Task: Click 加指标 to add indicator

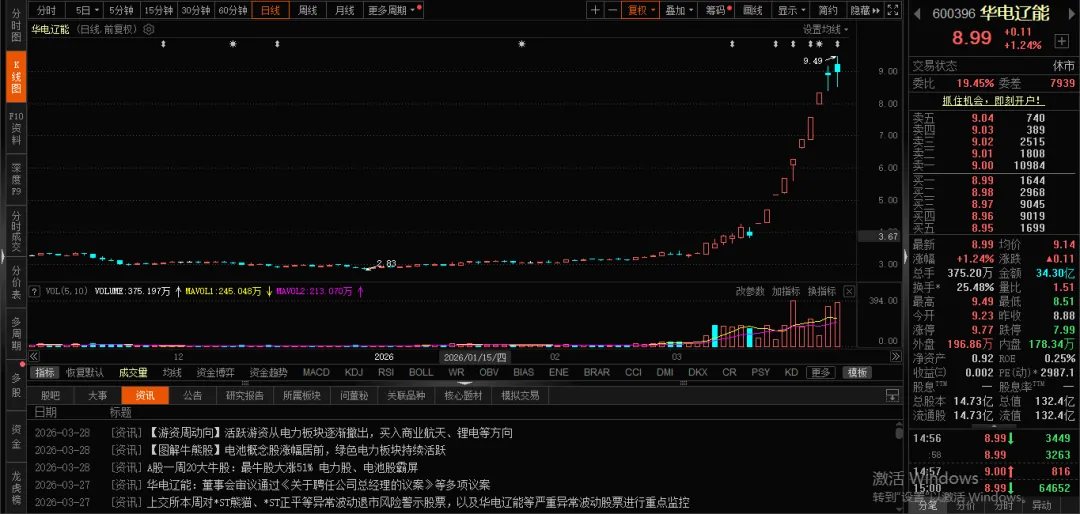Action: click(x=786, y=291)
